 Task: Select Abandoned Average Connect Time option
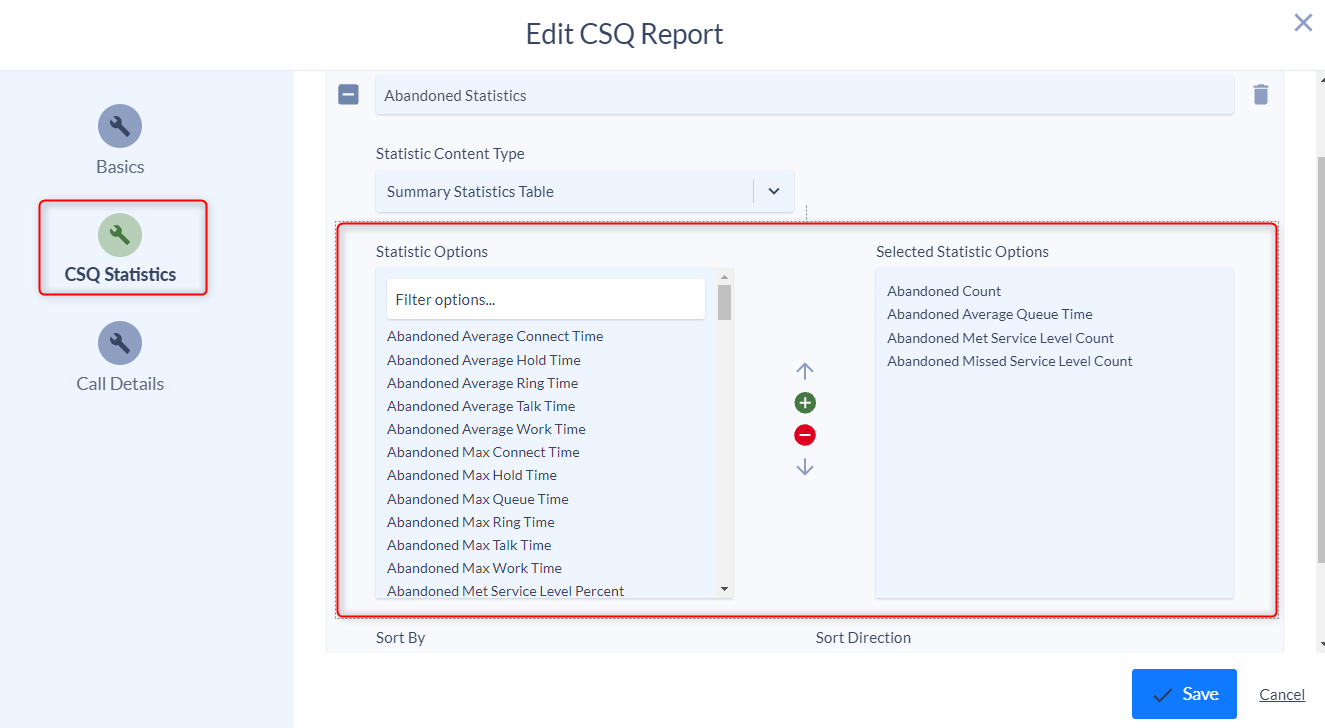(x=494, y=336)
